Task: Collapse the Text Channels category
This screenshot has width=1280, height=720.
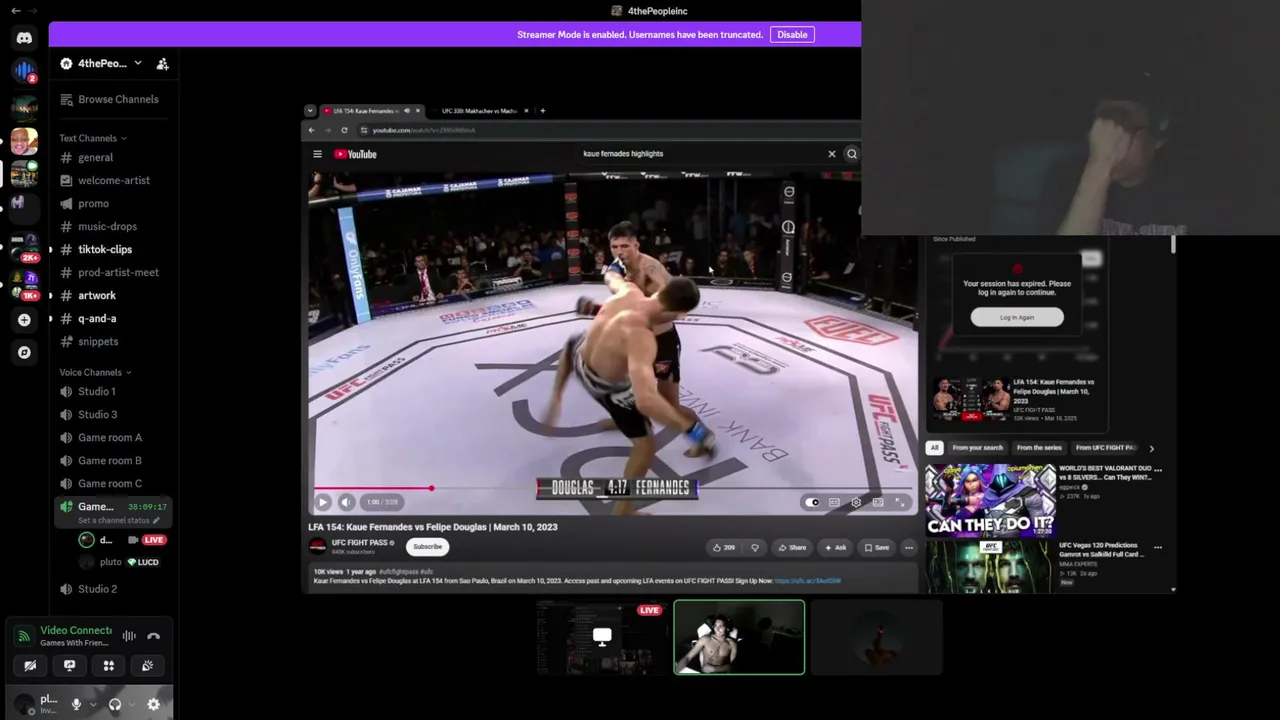Action: (93, 138)
